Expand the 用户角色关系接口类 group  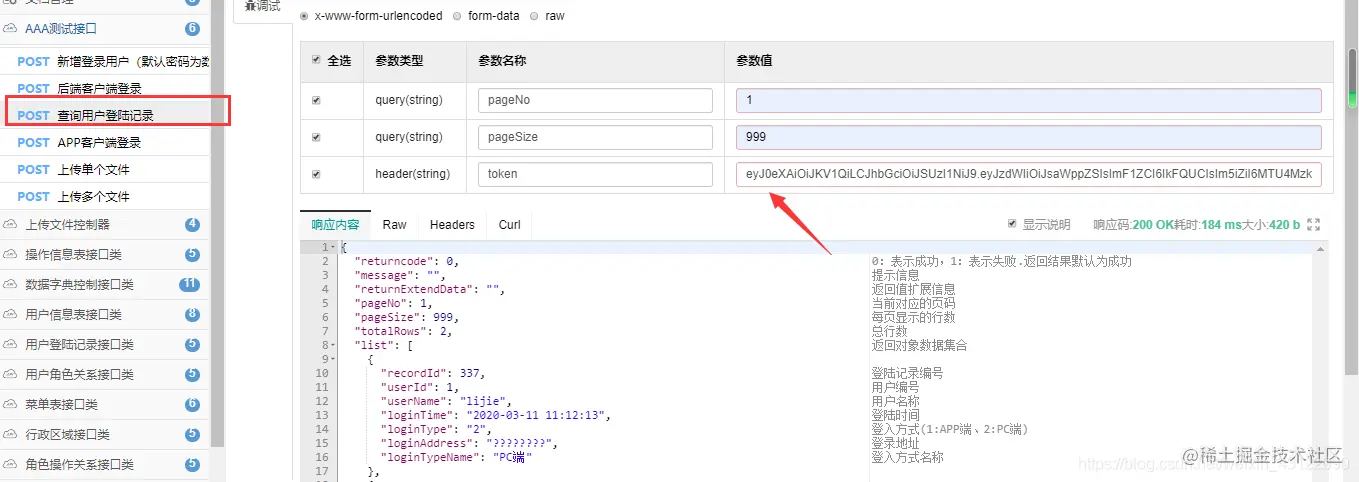point(105,375)
